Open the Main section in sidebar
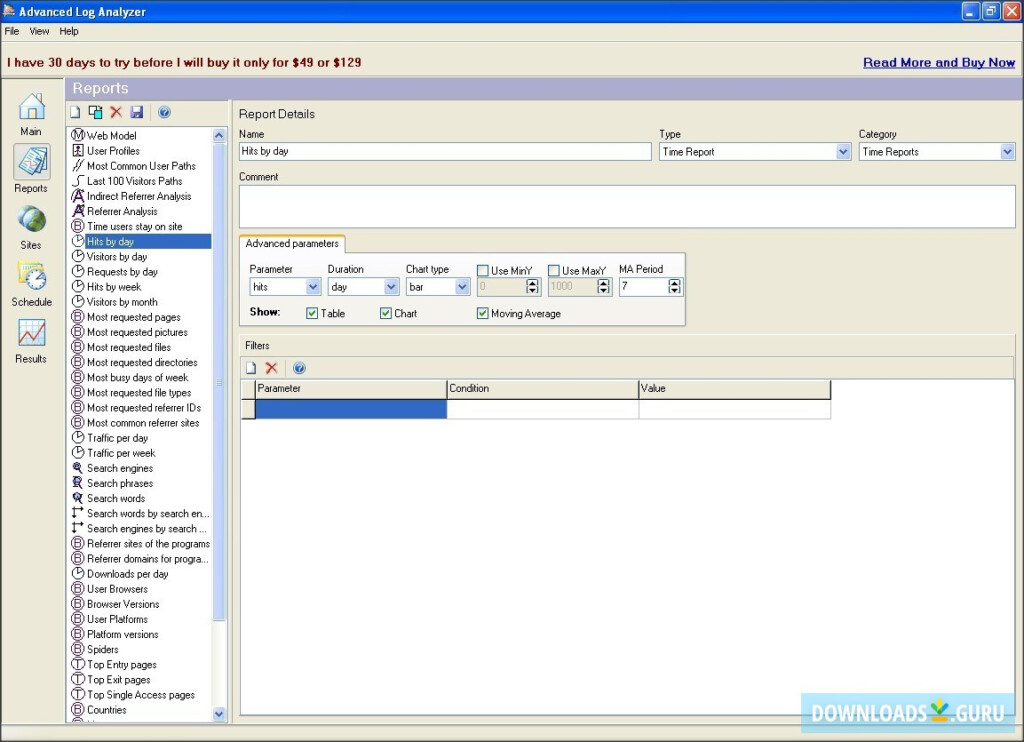This screenshot has height=742, width=1024. click(31, 114)
